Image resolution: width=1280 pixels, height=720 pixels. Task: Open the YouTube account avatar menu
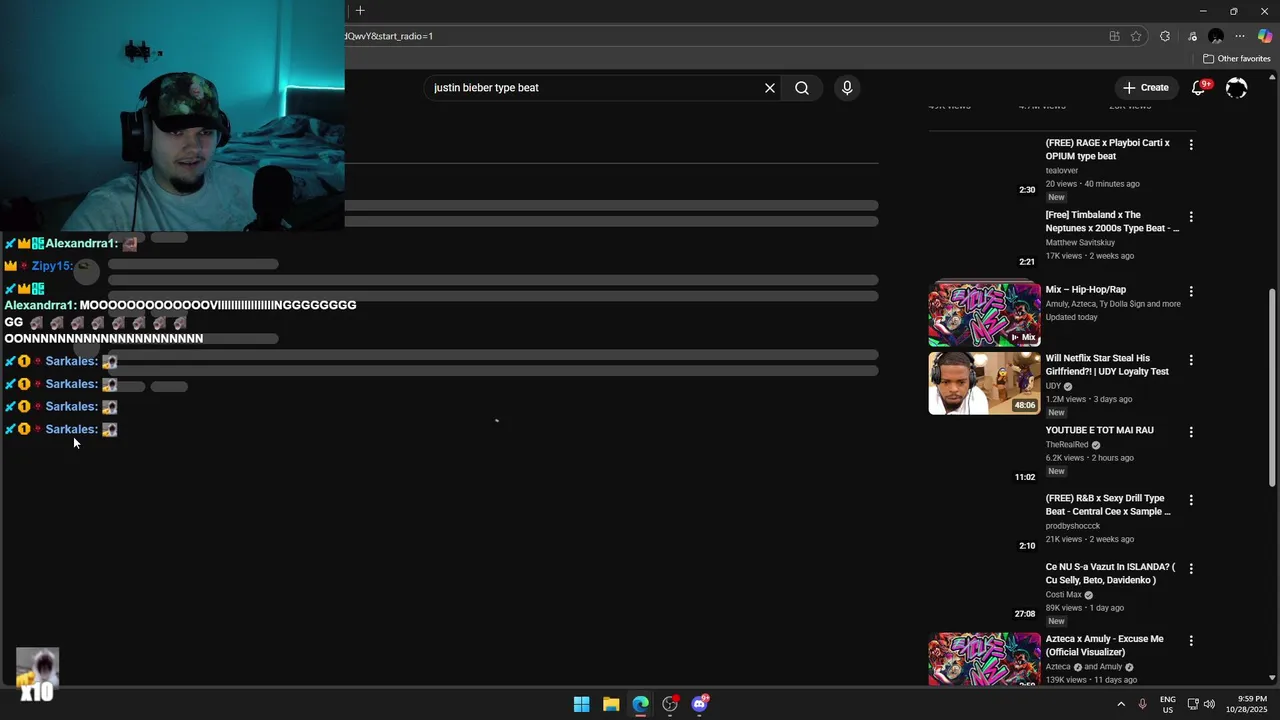[1237, 88]
